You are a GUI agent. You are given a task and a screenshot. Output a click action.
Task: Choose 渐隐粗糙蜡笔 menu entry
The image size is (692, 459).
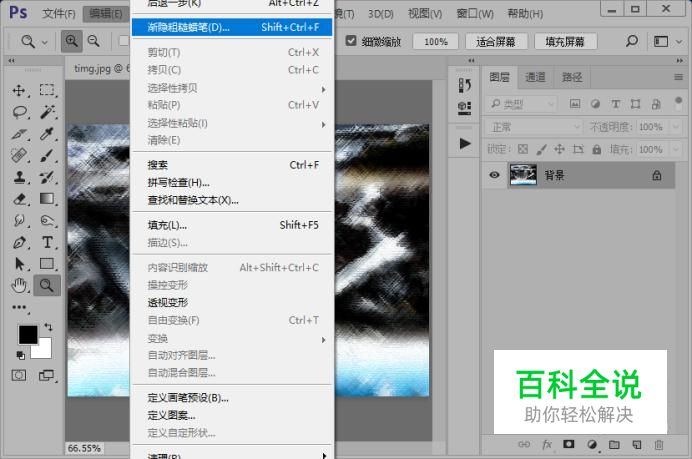pyautogui.click(x=232, y=27)
